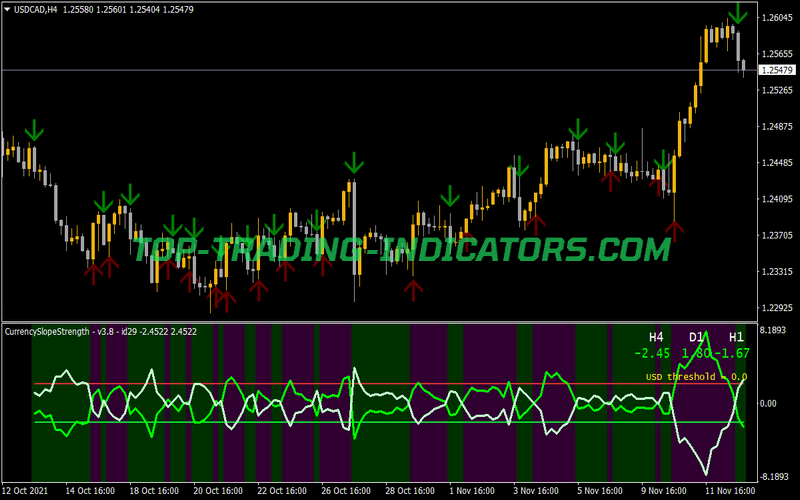
Task: Click the 3 Nov 16:00 time axis label
Action: pyautogui.click(x=536, y=491)
